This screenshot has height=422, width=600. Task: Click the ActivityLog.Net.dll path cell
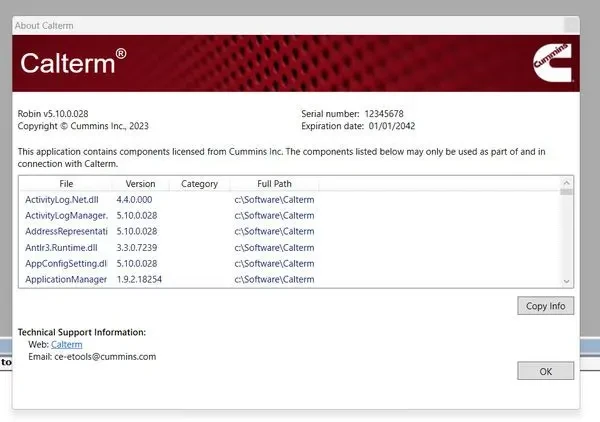274,200
